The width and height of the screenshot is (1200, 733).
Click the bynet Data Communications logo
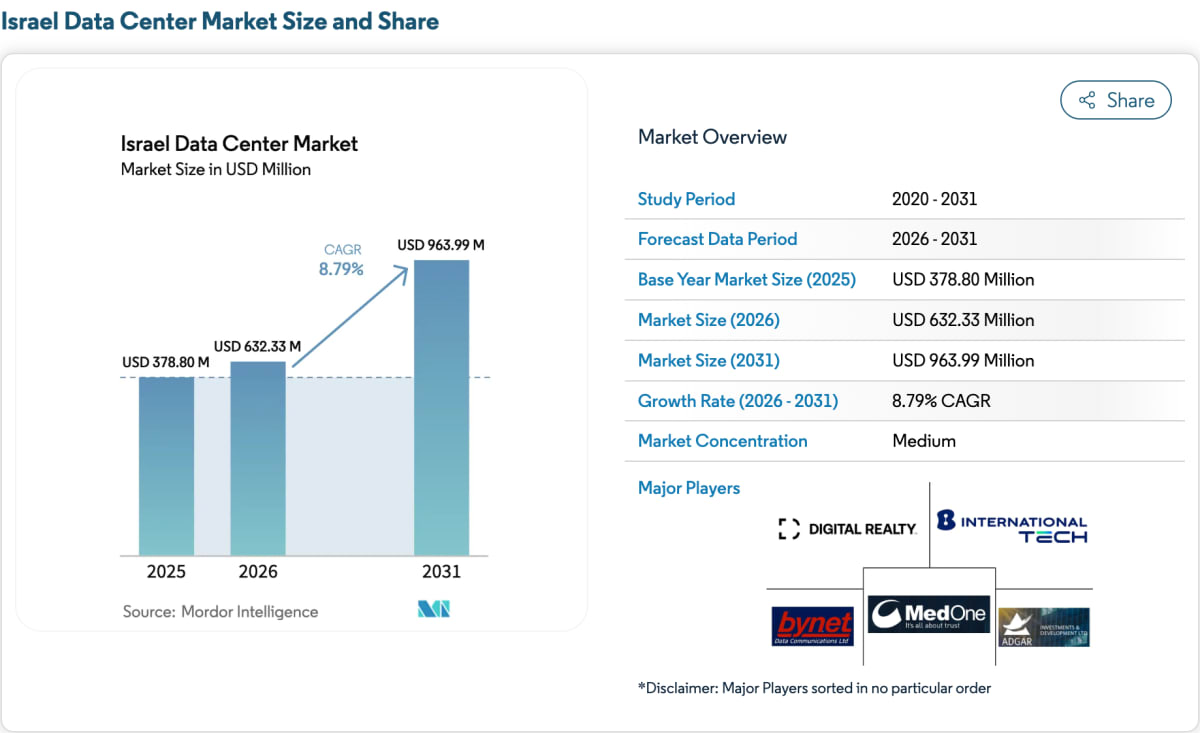(x=813, y=626)
